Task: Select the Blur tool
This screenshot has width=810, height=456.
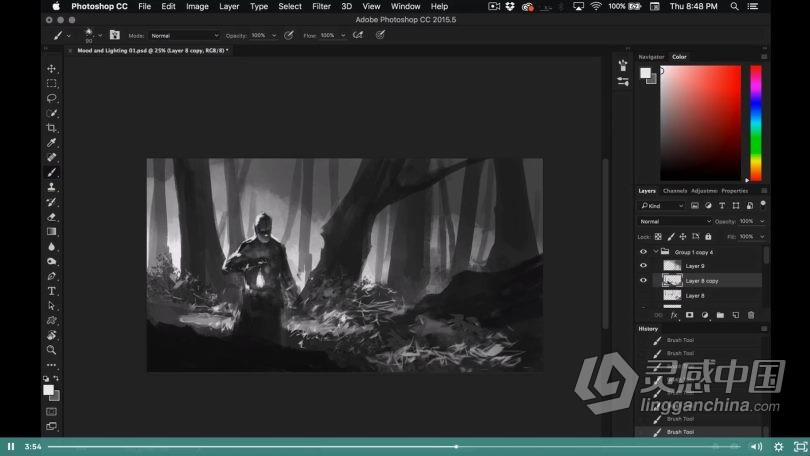Action: coord(51,246)
